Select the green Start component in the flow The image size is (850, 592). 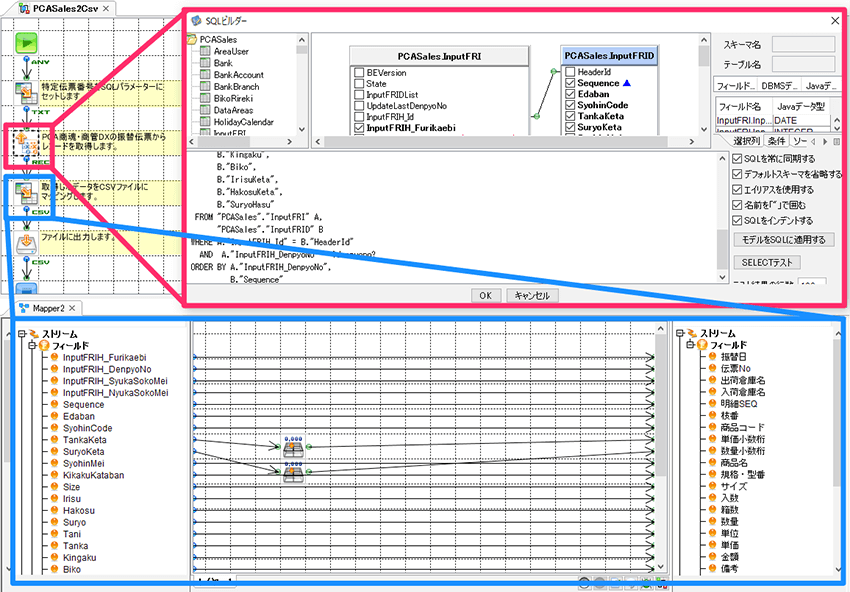[25, 42]
